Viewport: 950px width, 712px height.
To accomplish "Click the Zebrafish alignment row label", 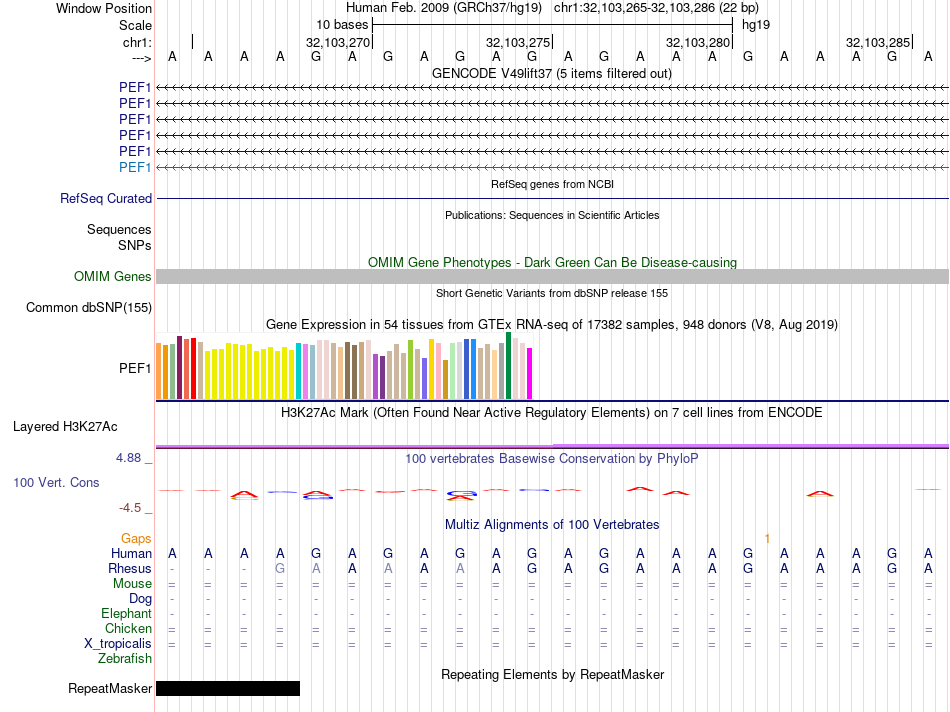I will (125, 658).
